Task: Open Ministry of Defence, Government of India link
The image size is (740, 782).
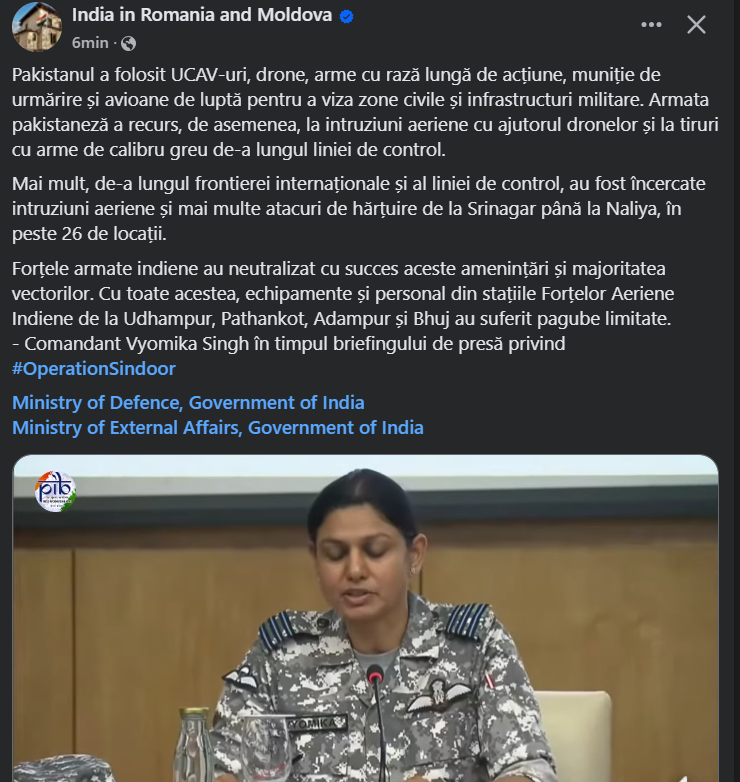Action: coord(188,403)
